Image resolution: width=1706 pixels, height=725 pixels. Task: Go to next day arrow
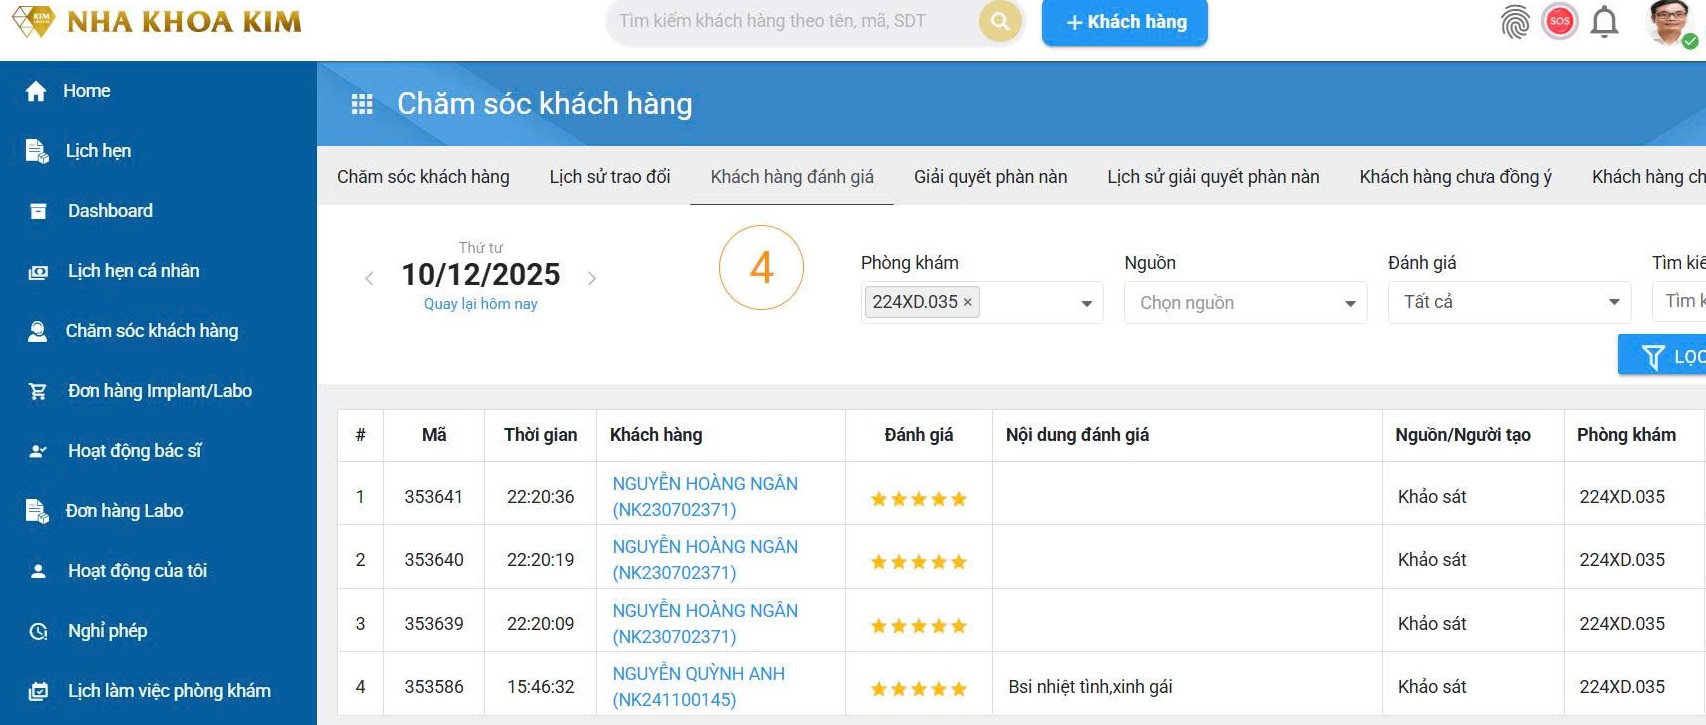tap(592, 278)
